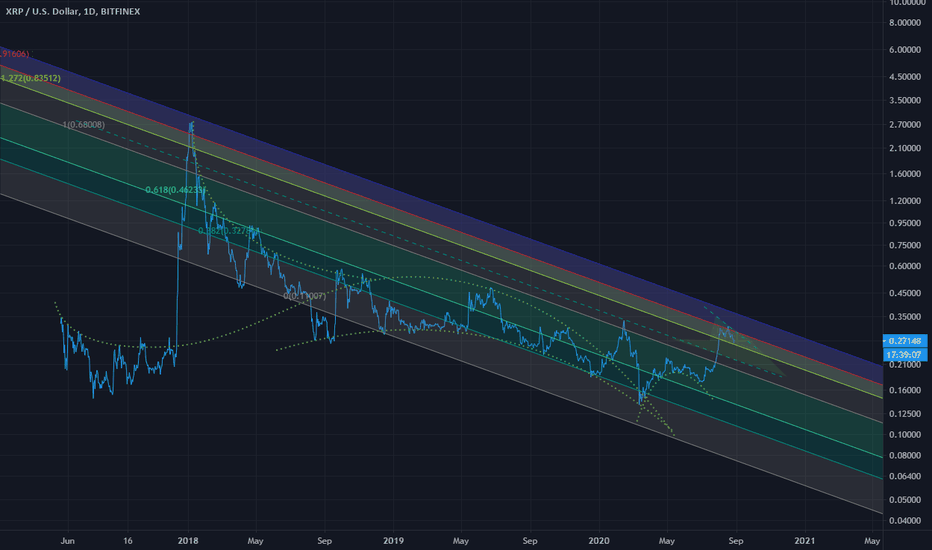Viewport: 932px width, 550px height.
Task: Click the 6.00000 price axis label
Action: [905, 50]
